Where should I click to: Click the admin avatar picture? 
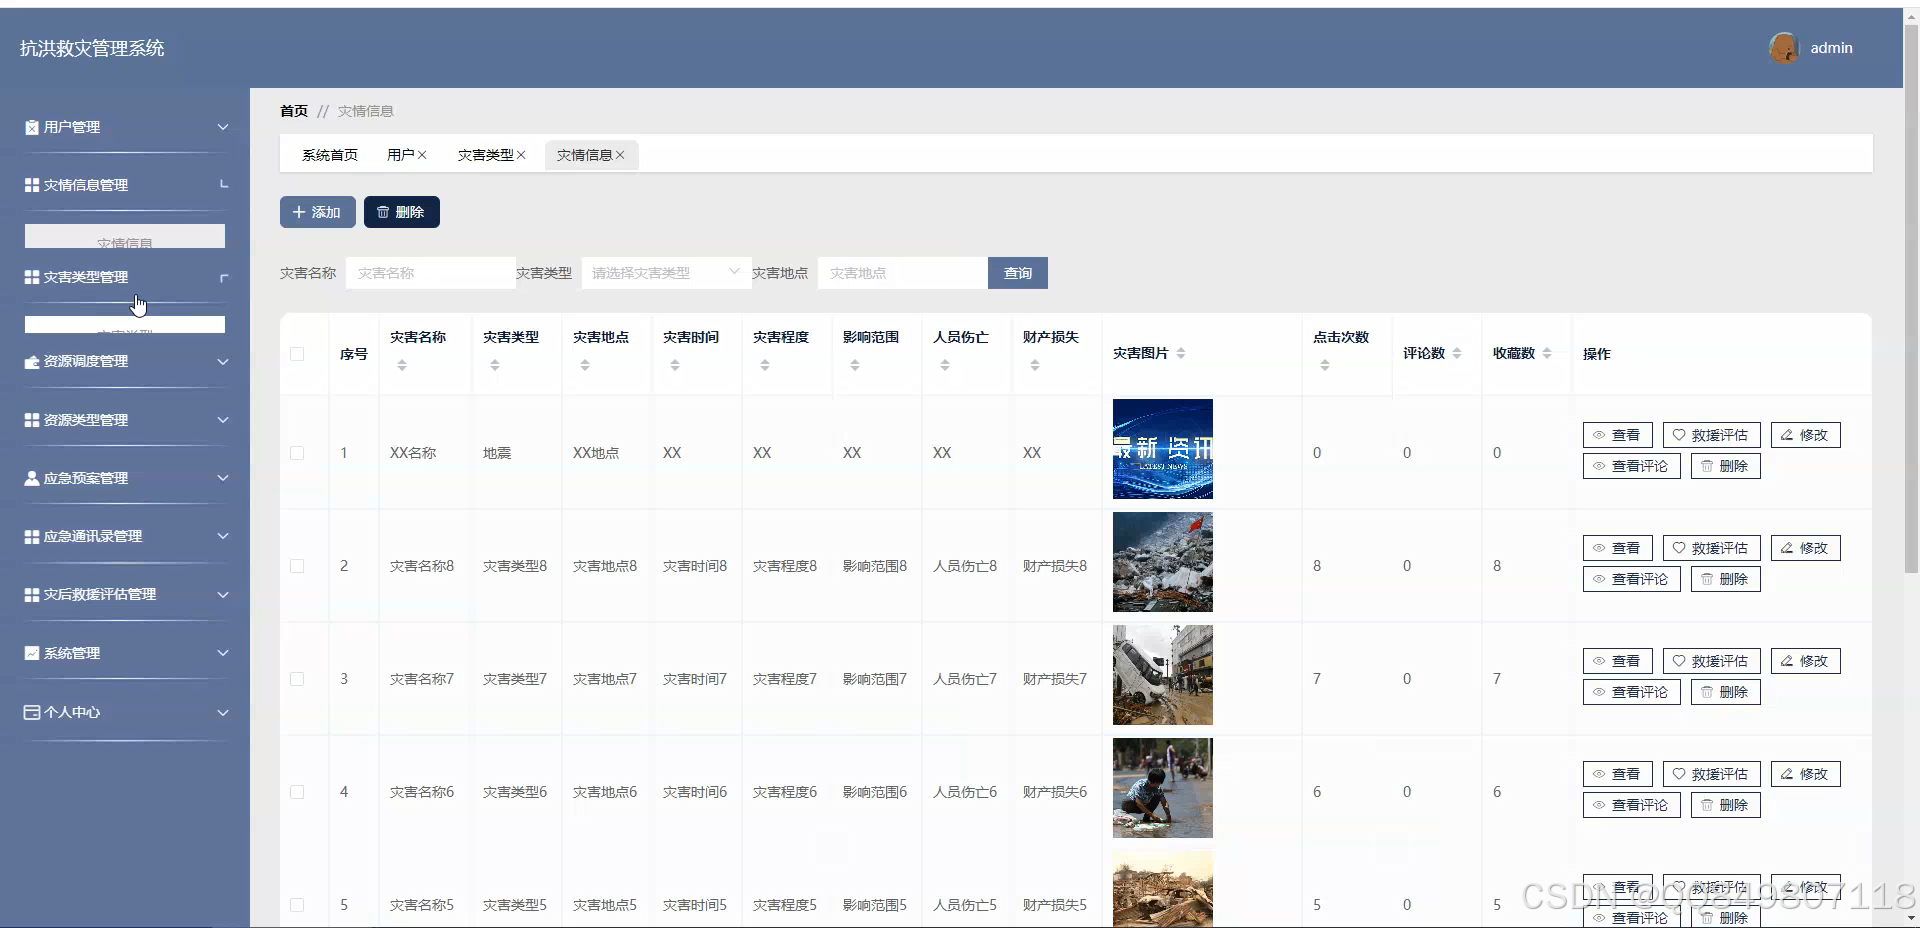[x=1784, y=48]
